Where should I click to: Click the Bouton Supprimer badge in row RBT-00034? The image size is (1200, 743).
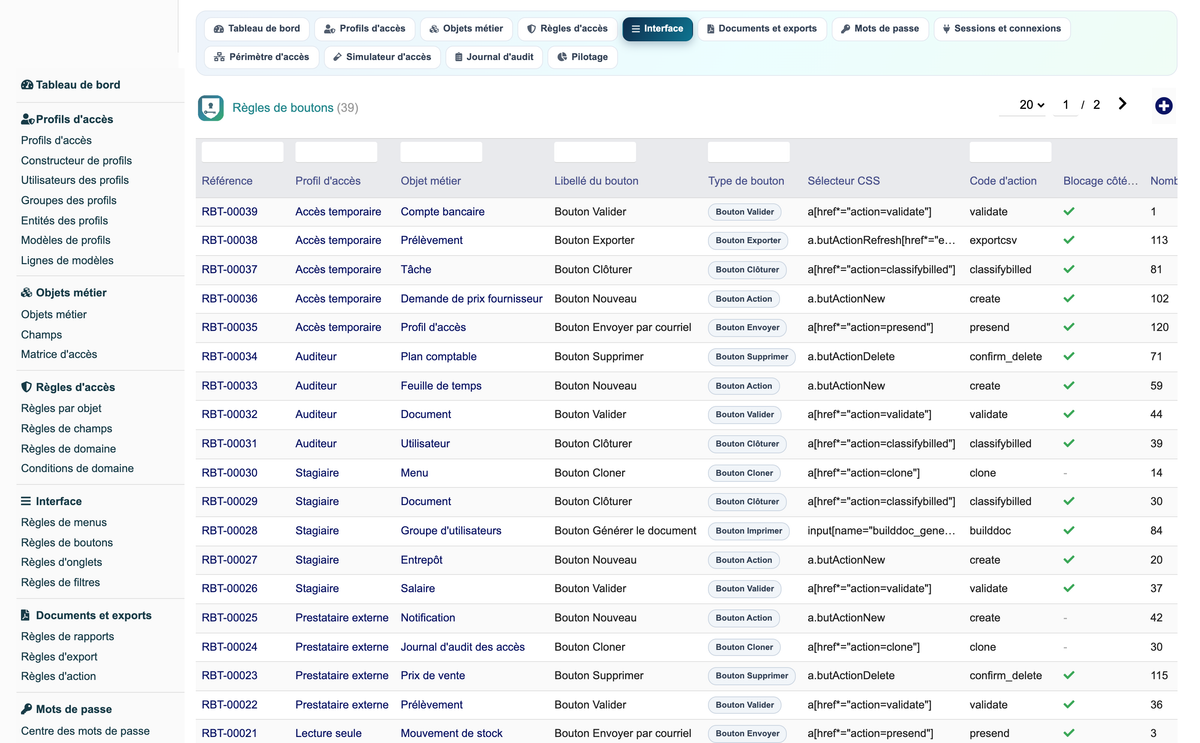[752, 357]
